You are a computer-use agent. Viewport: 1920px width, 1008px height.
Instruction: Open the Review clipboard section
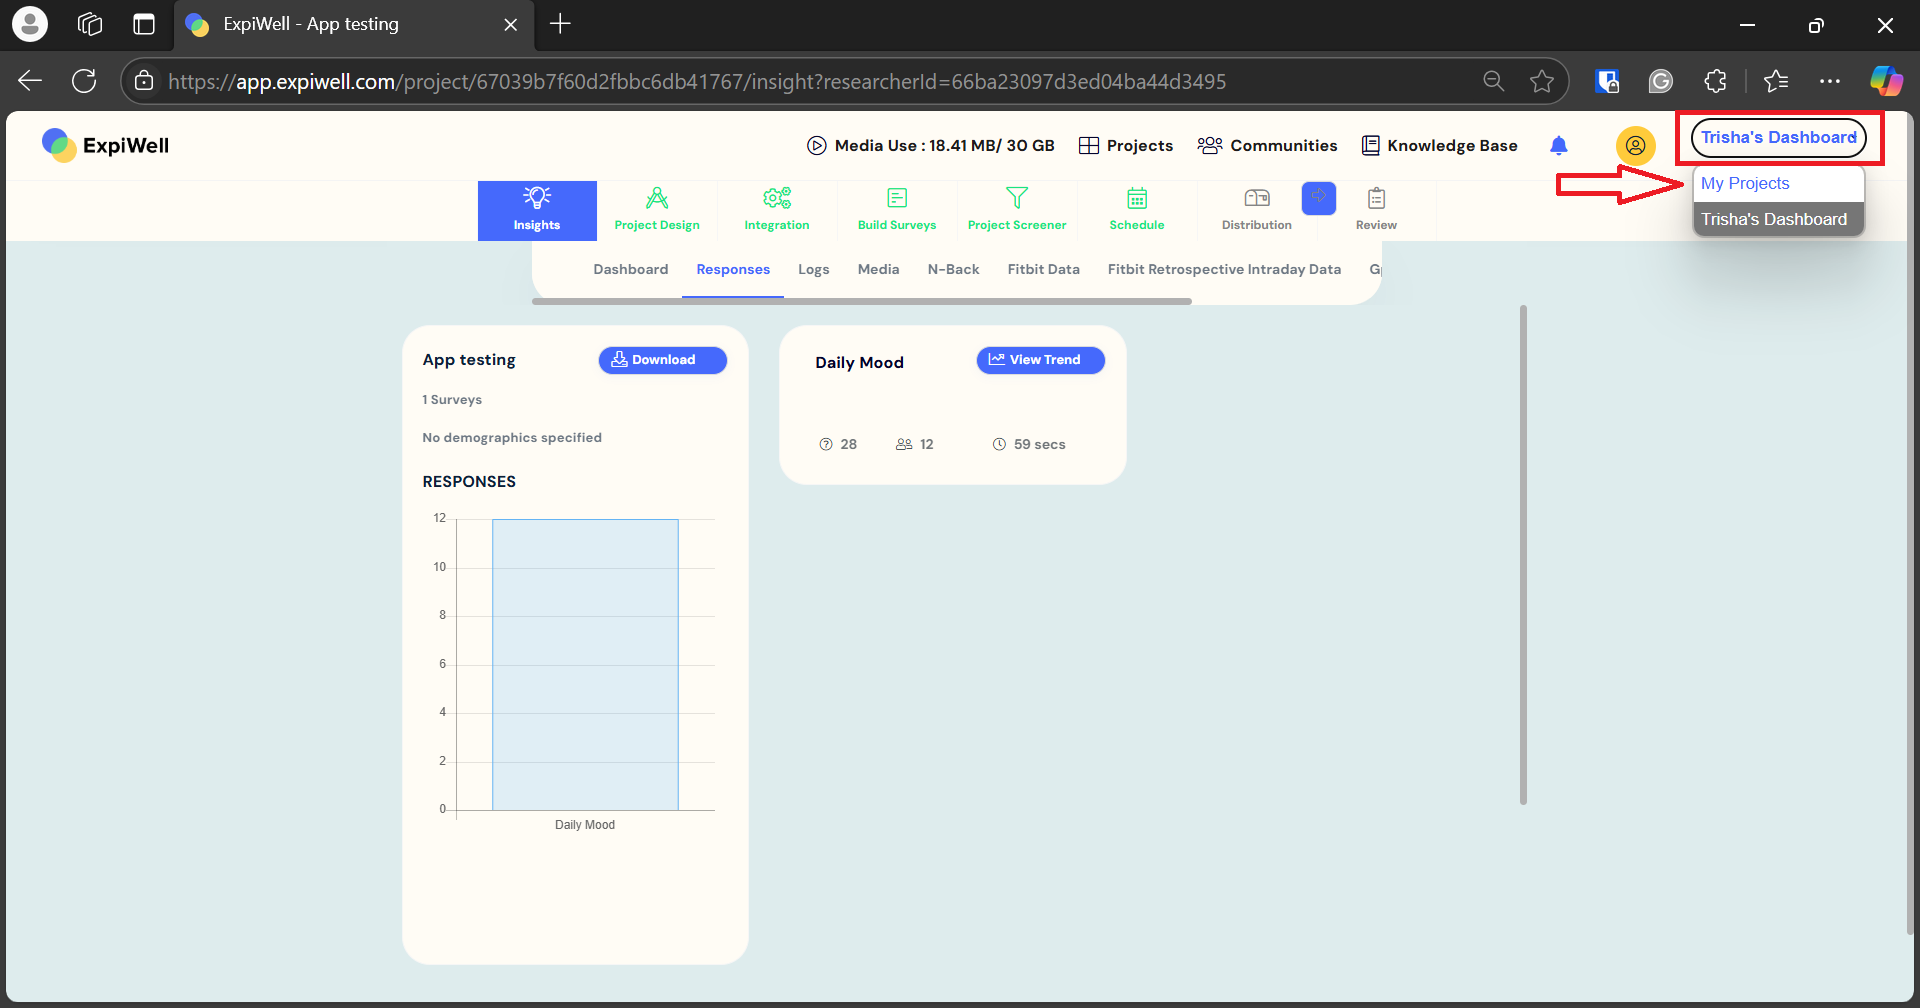click(x=1376, y=210)
